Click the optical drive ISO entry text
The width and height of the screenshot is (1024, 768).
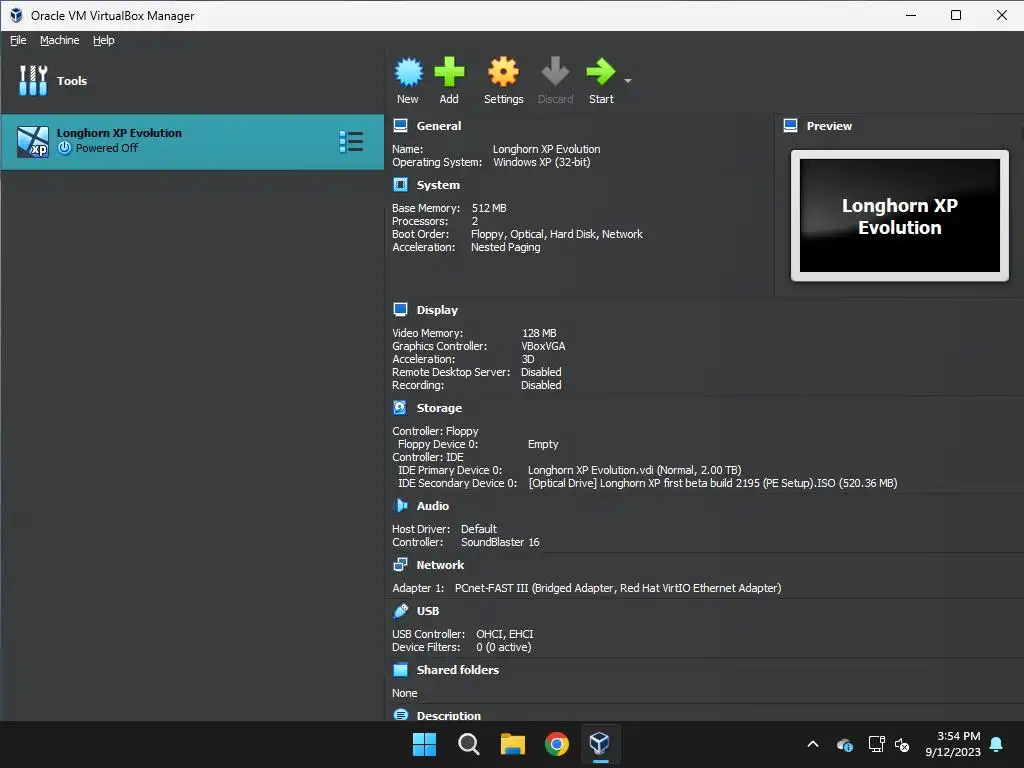(712, 483)
